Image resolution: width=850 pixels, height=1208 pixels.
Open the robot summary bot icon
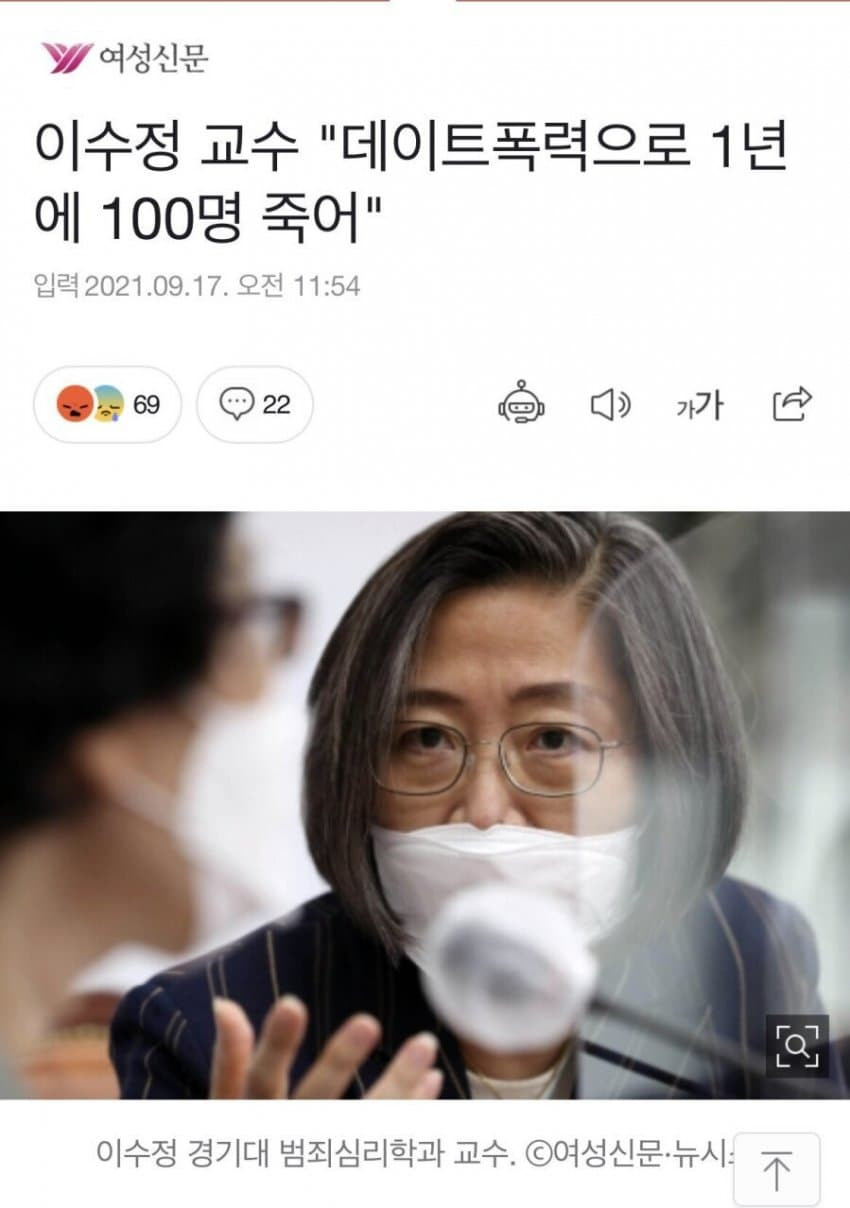(521, 404)
